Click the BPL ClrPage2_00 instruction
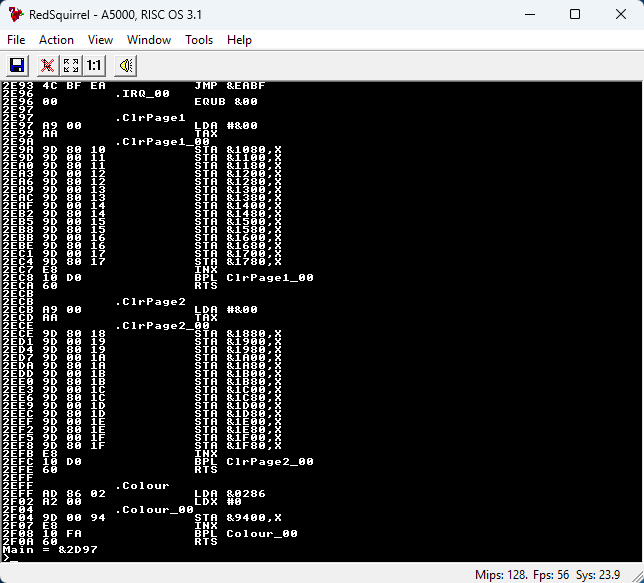The width and height of the screenshot is (644, 583). [x=254, y=462]
